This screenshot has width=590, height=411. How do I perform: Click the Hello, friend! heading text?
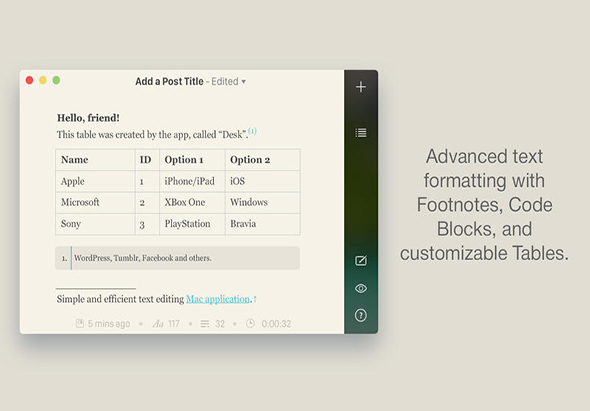coord(88,118)
